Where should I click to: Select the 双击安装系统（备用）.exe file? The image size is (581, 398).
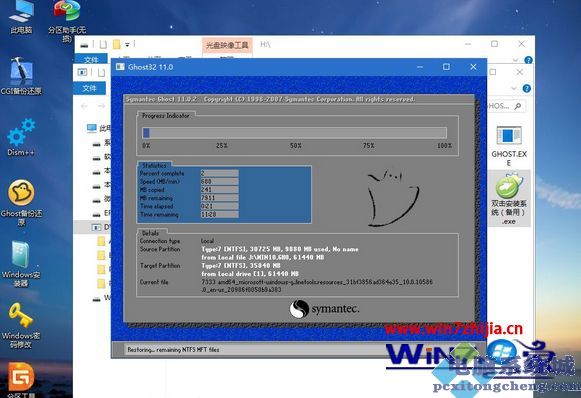[508, 200]
